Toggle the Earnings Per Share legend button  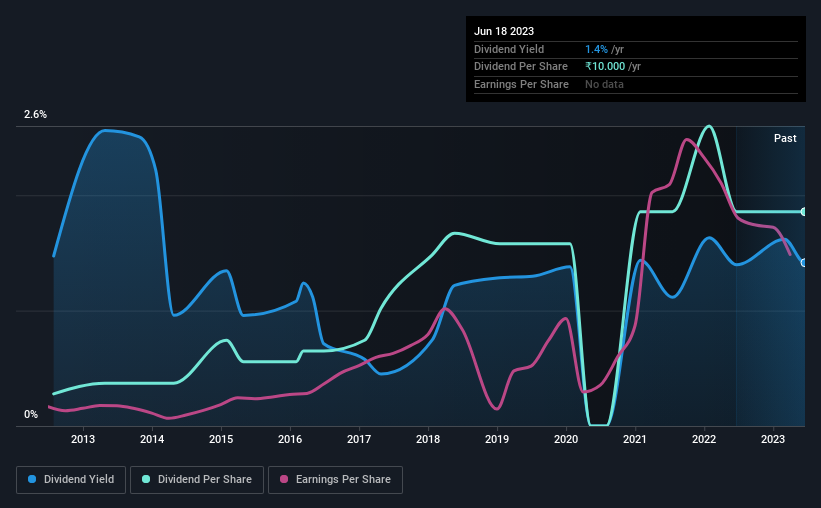pyautogui.click(x=335, y=480)
